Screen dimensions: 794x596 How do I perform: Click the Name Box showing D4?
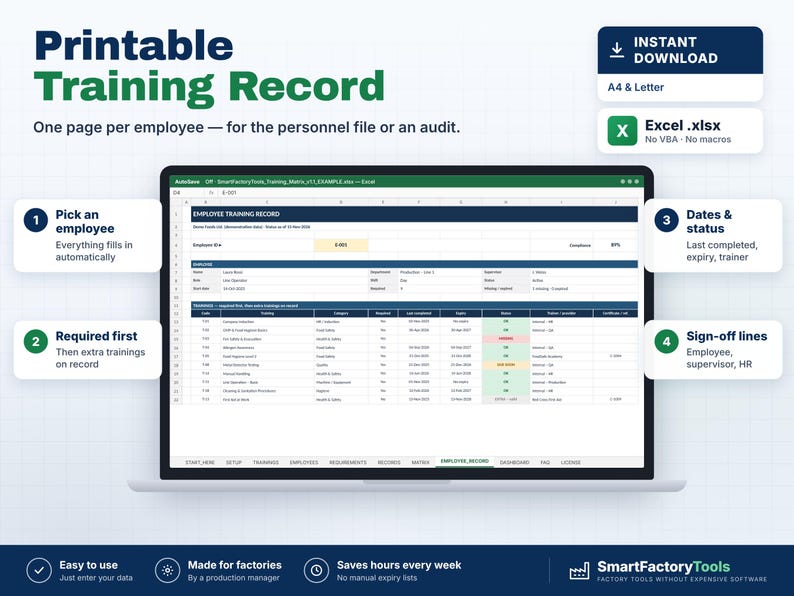coord(186,193)
